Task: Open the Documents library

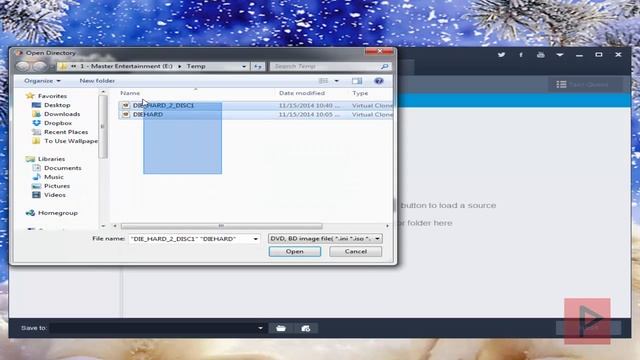Action: point(63,168)
